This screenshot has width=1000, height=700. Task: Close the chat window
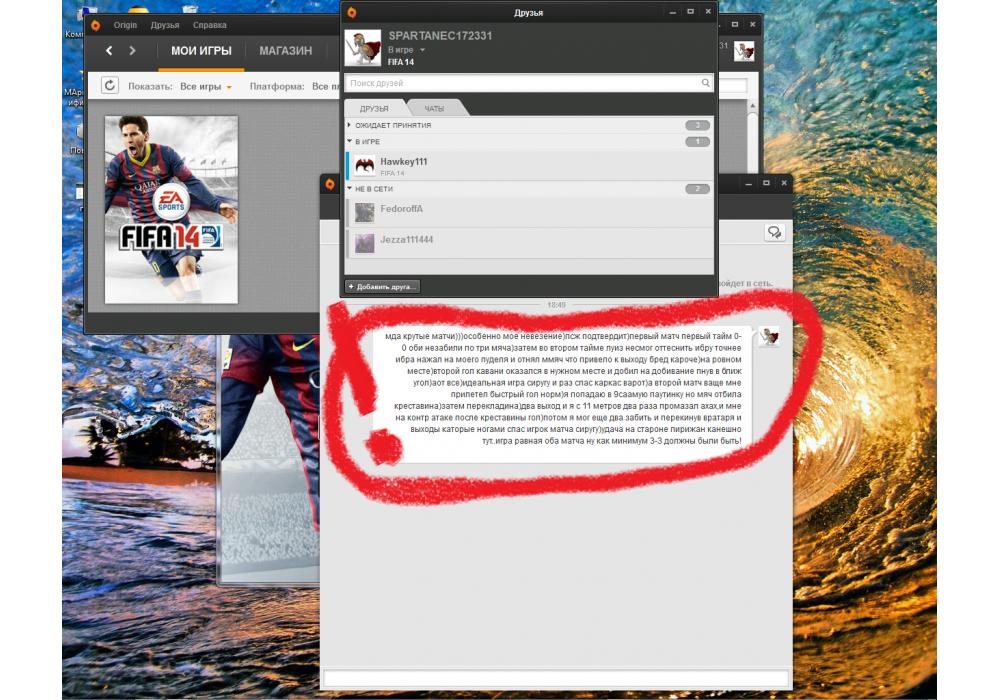pos(784,184)
